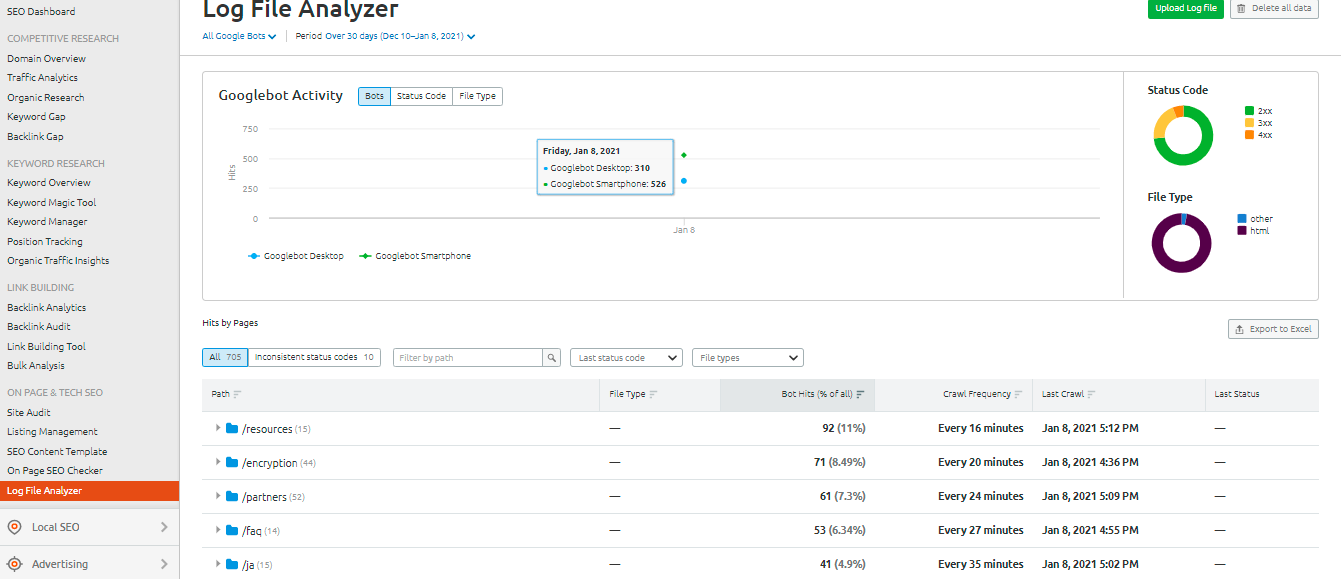
Task: Open Traffic Analytics in sidebar
Action: tap(42, 77)
